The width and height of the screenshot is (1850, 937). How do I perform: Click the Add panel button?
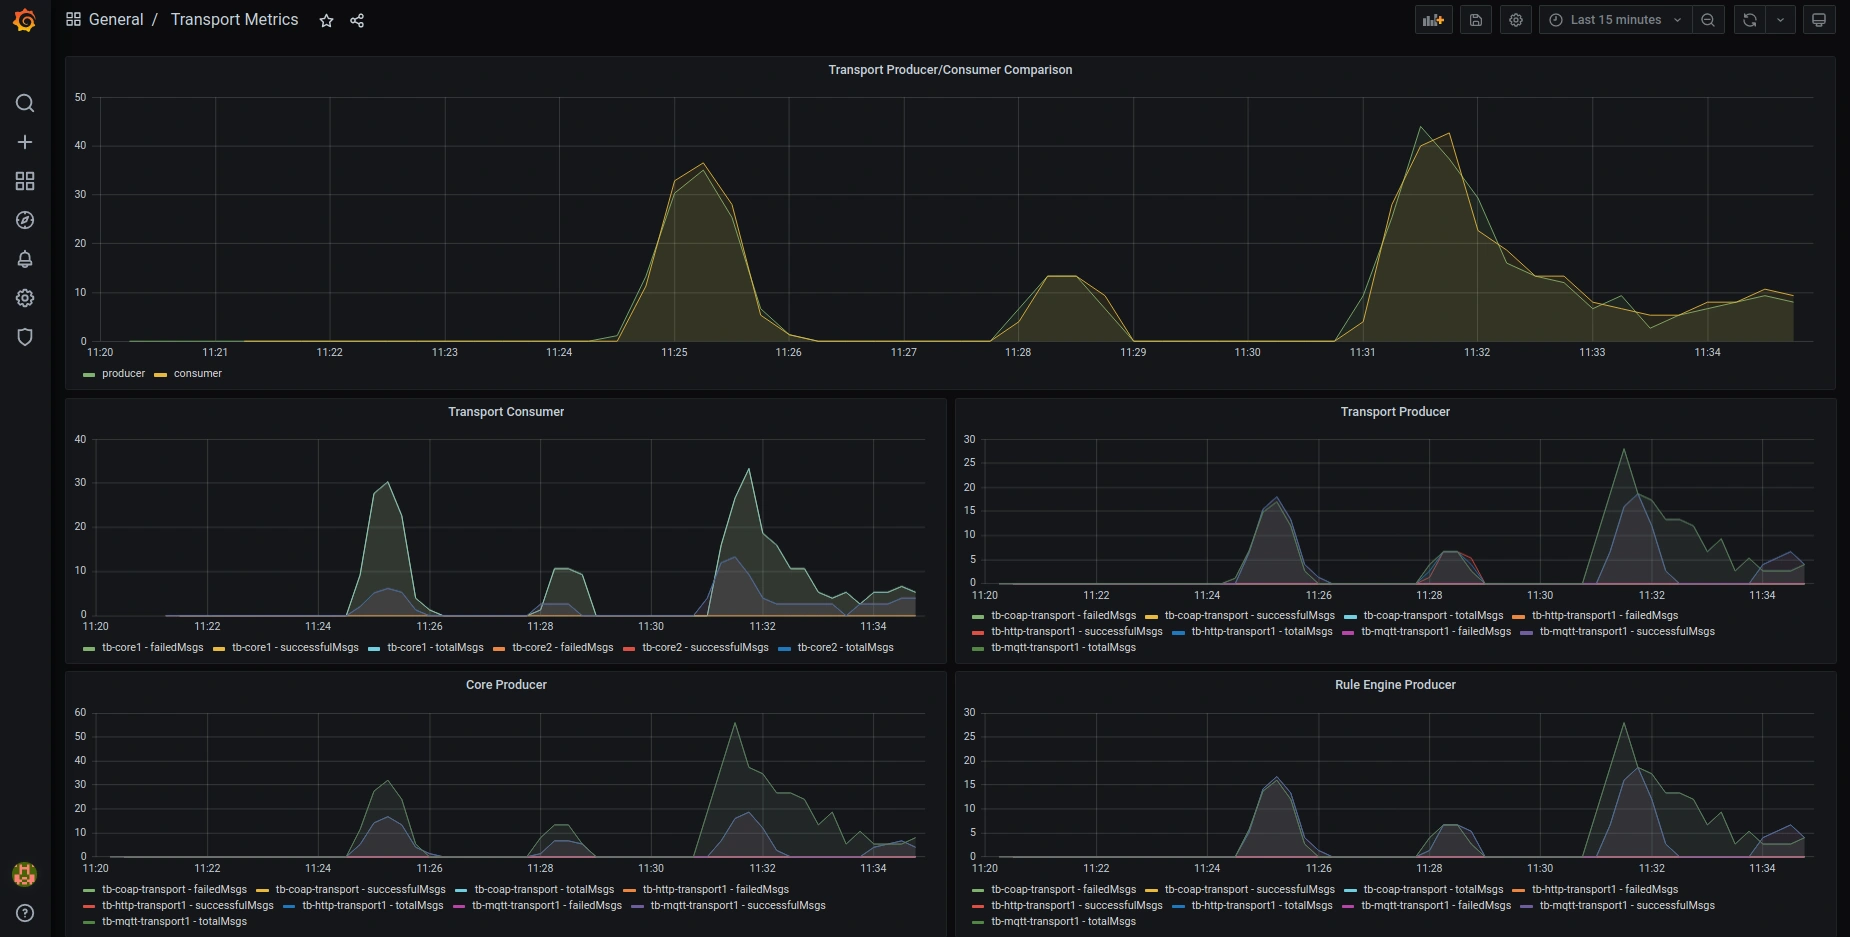tap(1433, 20)
